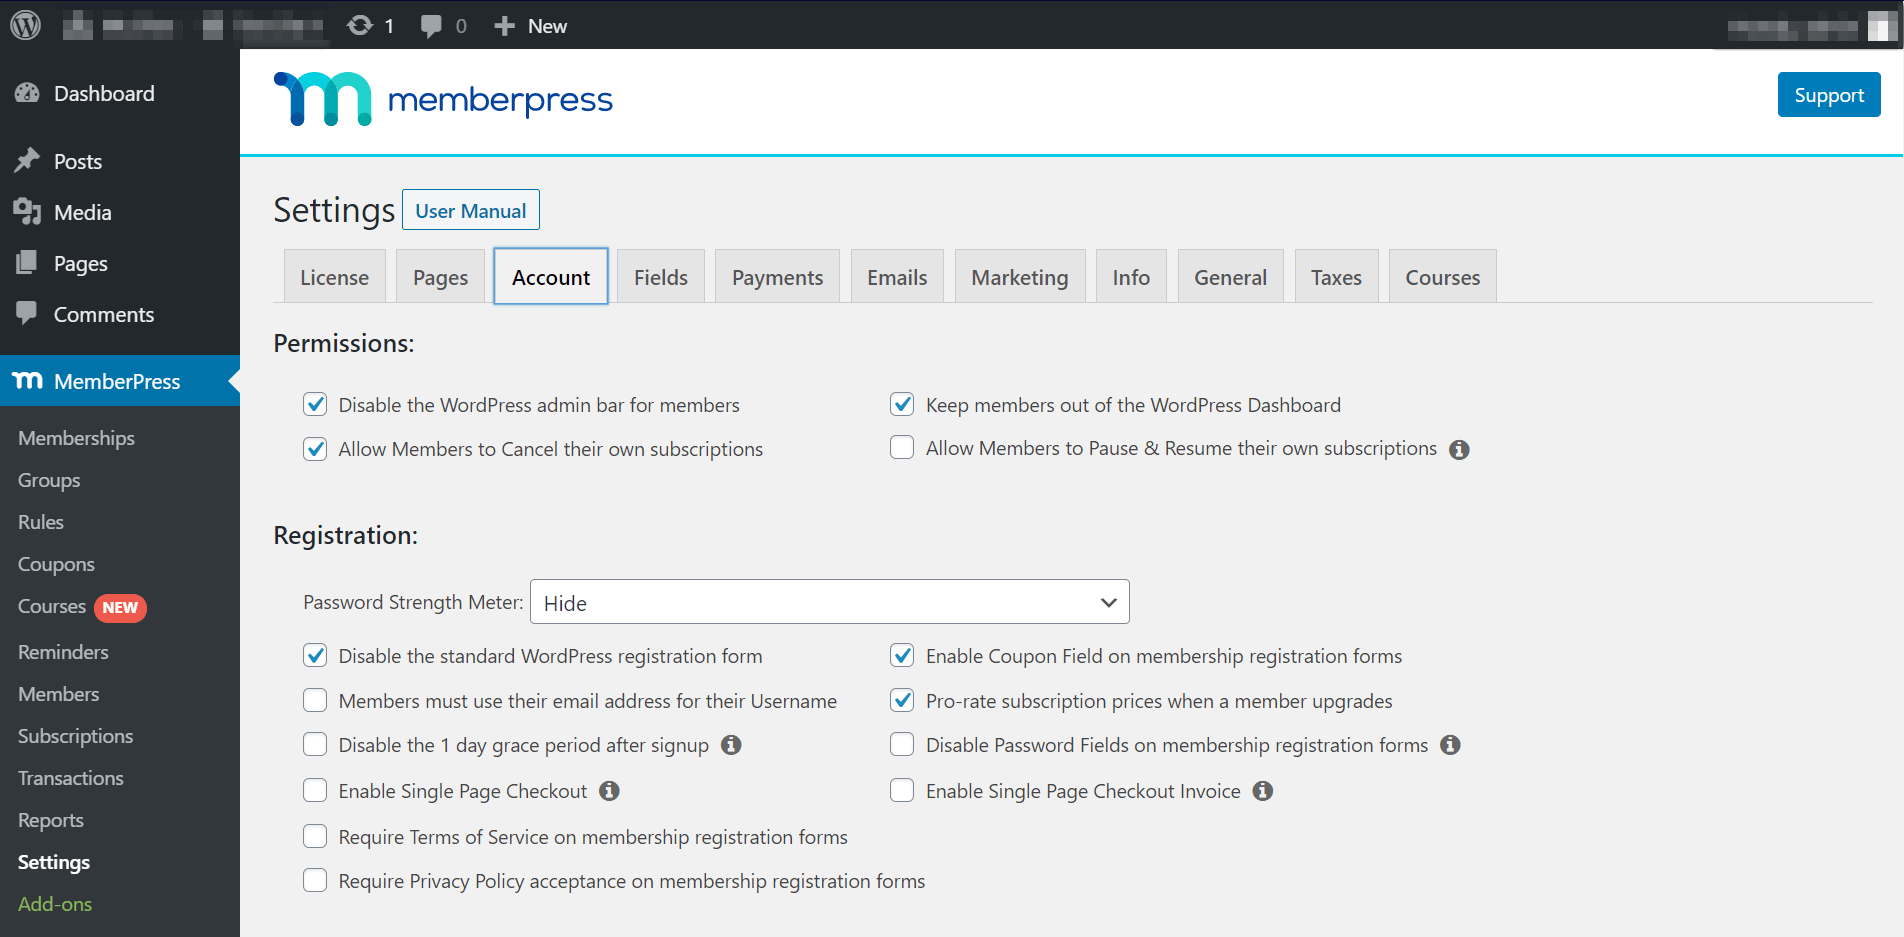The height and width of the screenshot is (937, 1904).
Task: Go to Members in sidebar
Action: click(58, 694)
